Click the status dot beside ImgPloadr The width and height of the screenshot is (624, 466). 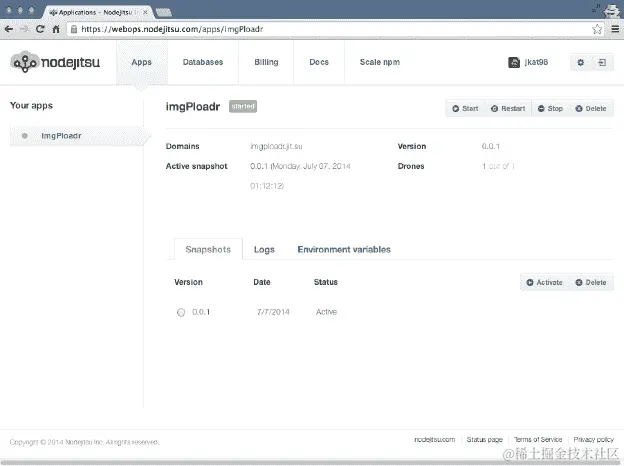tap(25, 136)
